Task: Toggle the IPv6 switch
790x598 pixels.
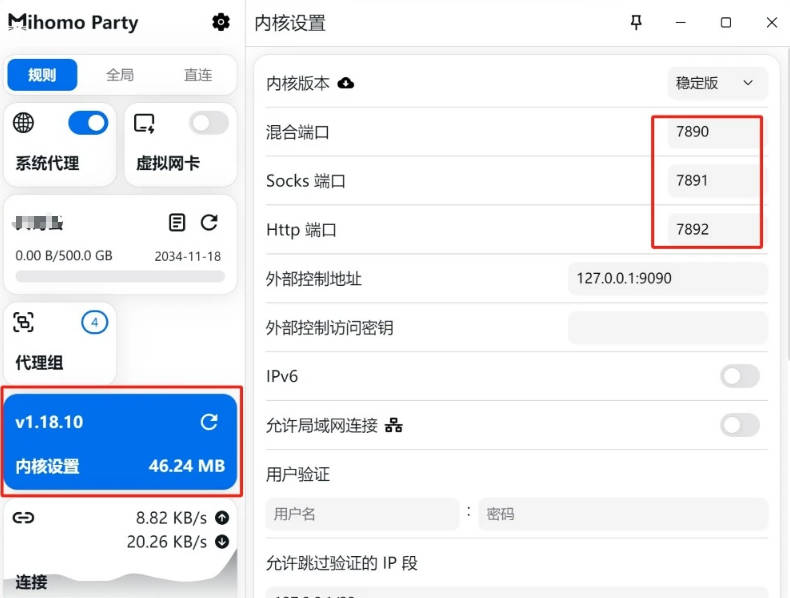Action: (x=740, y=376)
